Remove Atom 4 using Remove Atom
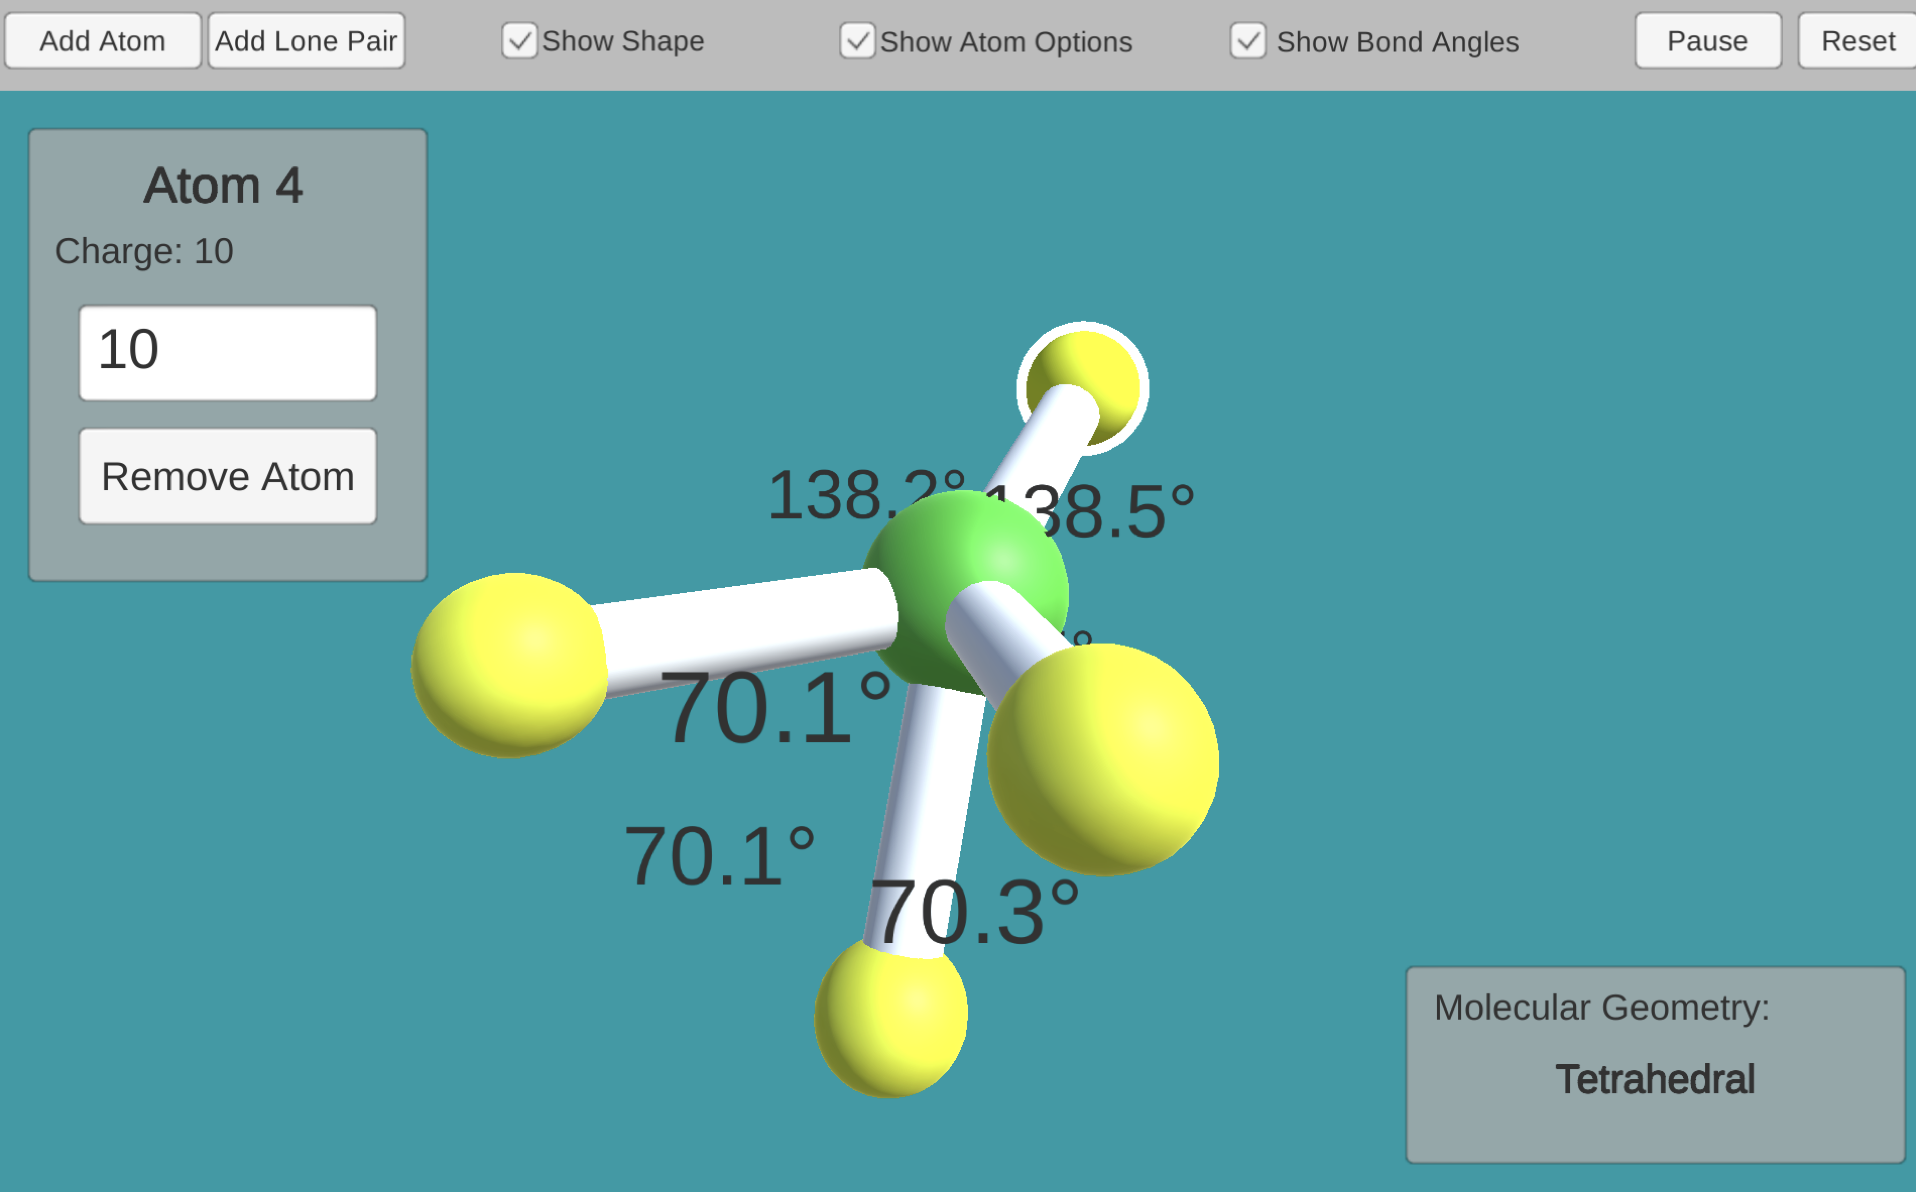1916x1192 pixels. [x=228, y=477]
